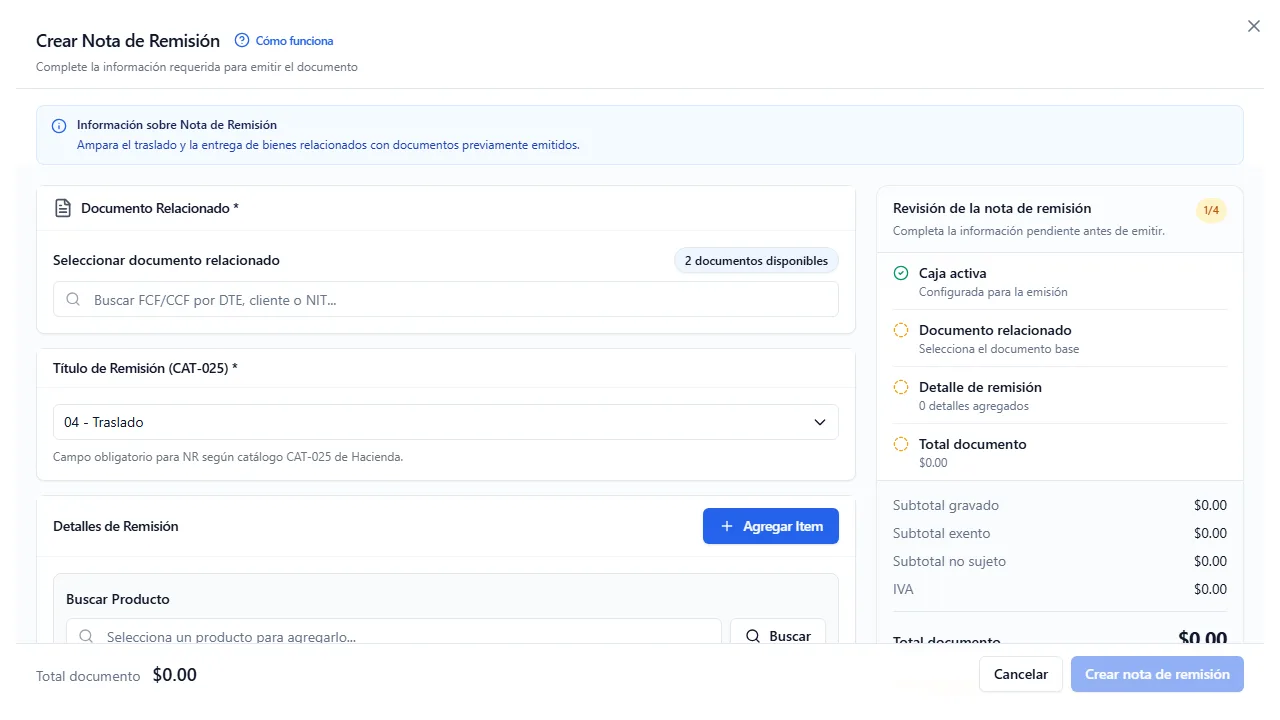Click the pending circle icon for Documento relacionado

[x=901, y=330]
